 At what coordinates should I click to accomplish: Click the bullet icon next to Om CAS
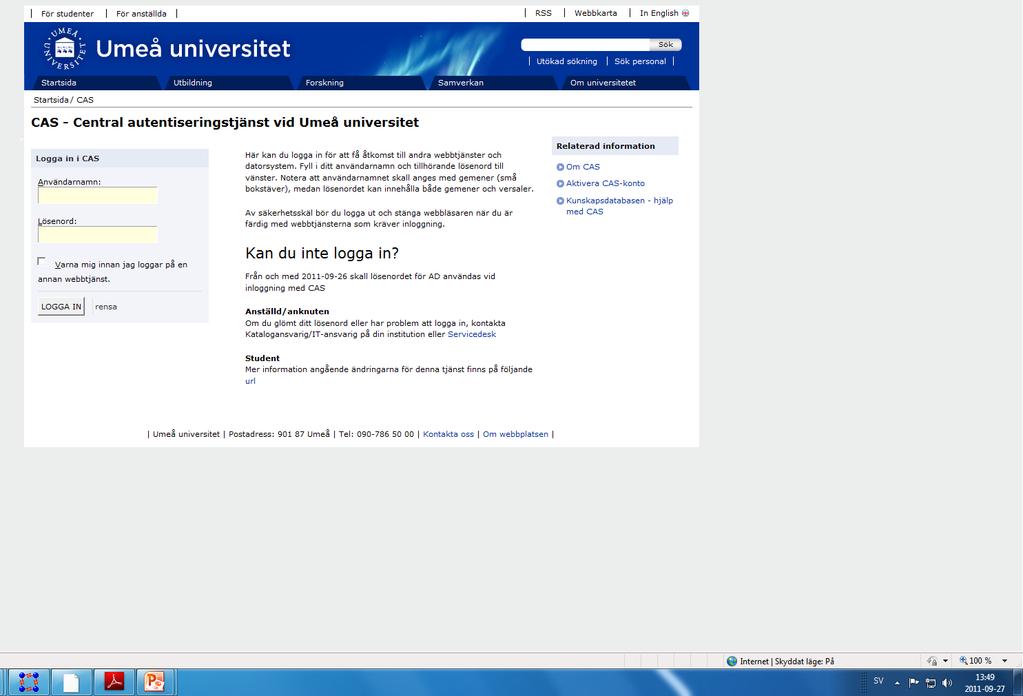pos(560,167)
